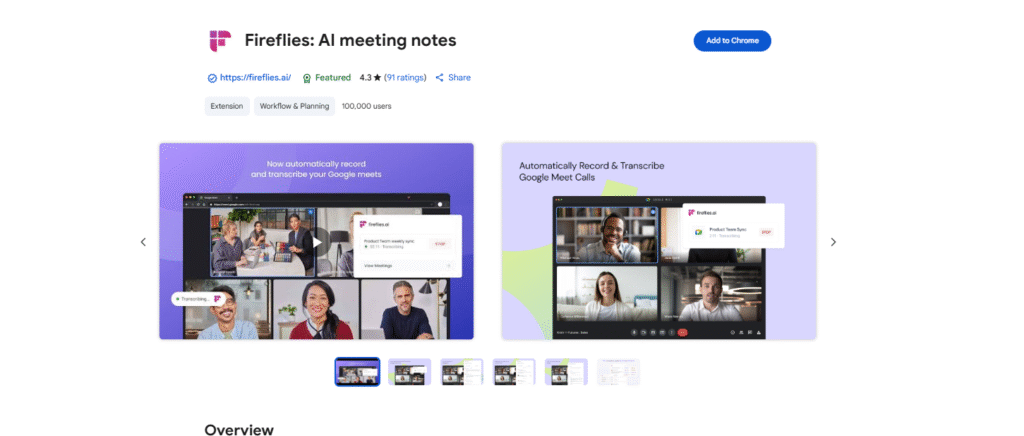The width and height of the screenshot is (1024, 436).
Task: Open the 91 ratings link
Action: [x=404, y=78]
